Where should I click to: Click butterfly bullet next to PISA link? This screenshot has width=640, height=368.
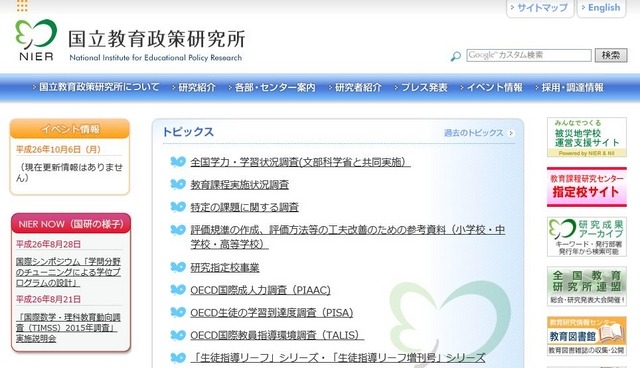click(178, 312)
